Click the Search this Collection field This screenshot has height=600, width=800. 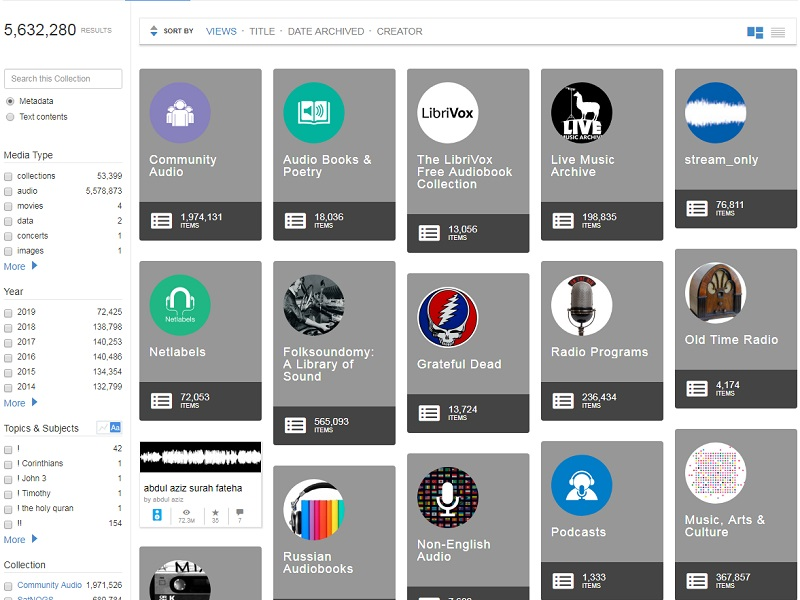click(x=63, y=79)
